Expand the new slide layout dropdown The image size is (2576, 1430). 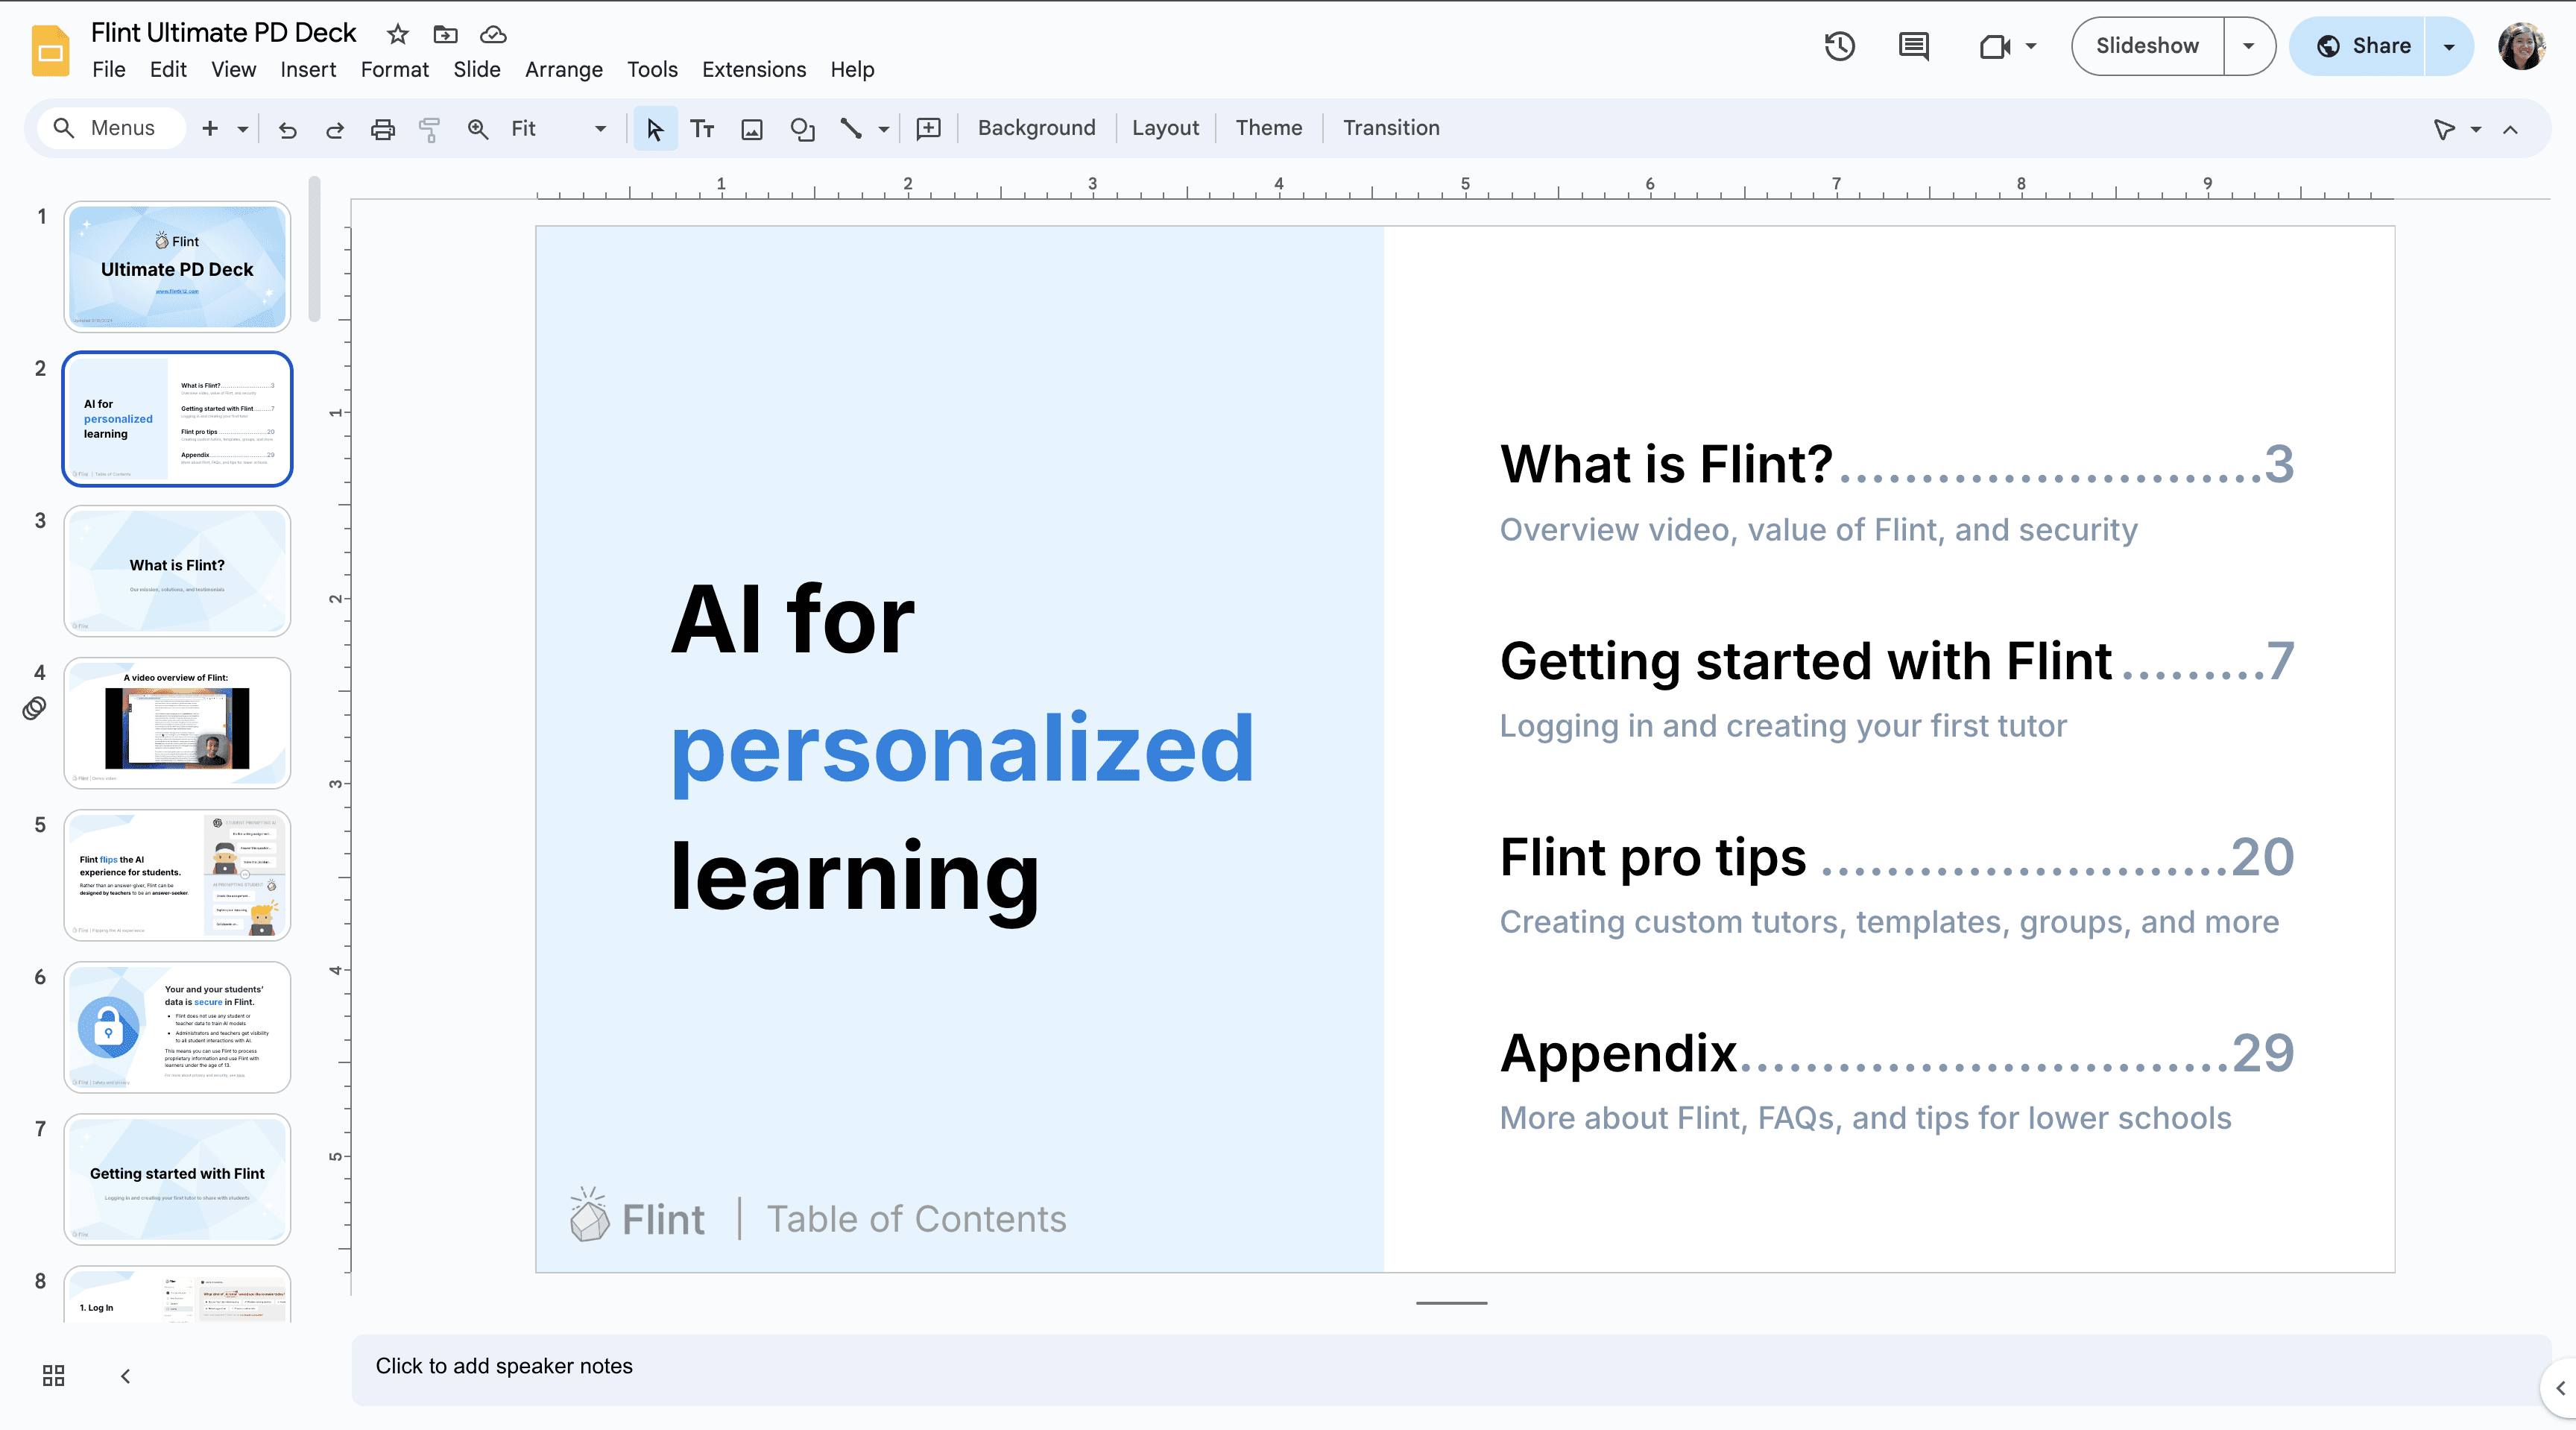[243, 129]
